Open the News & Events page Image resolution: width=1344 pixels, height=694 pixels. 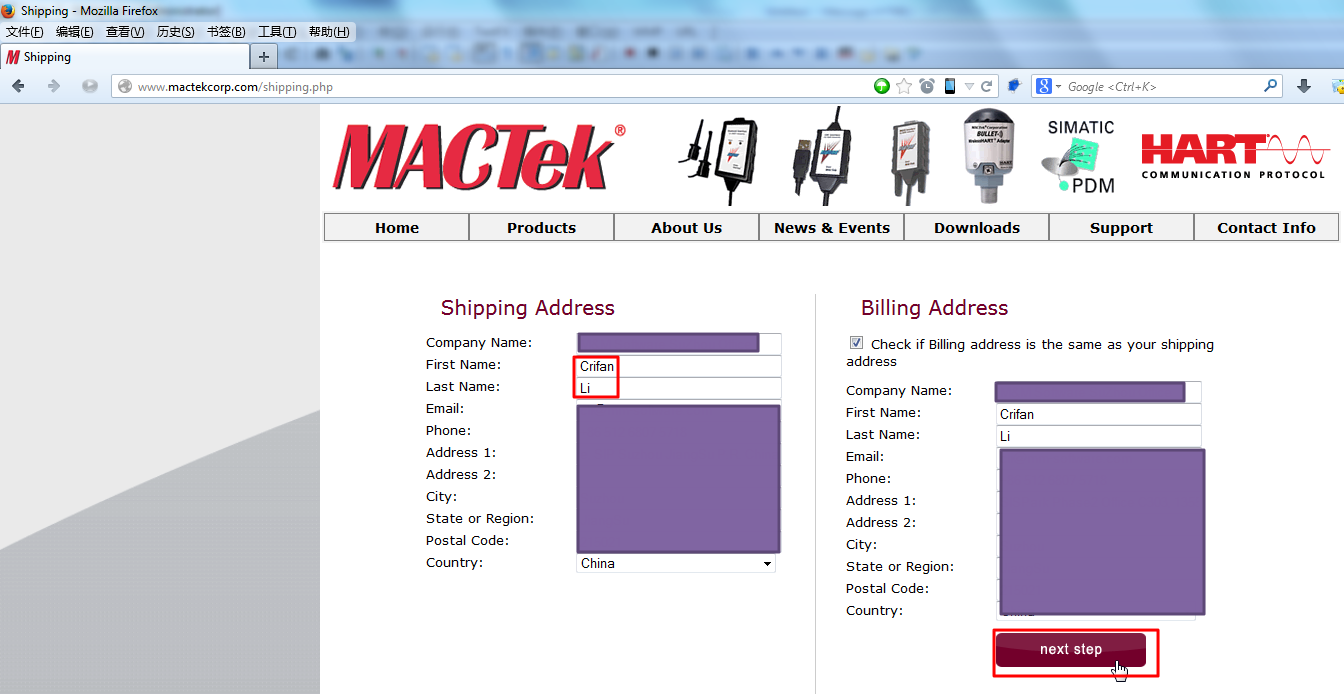pos(831,227)
